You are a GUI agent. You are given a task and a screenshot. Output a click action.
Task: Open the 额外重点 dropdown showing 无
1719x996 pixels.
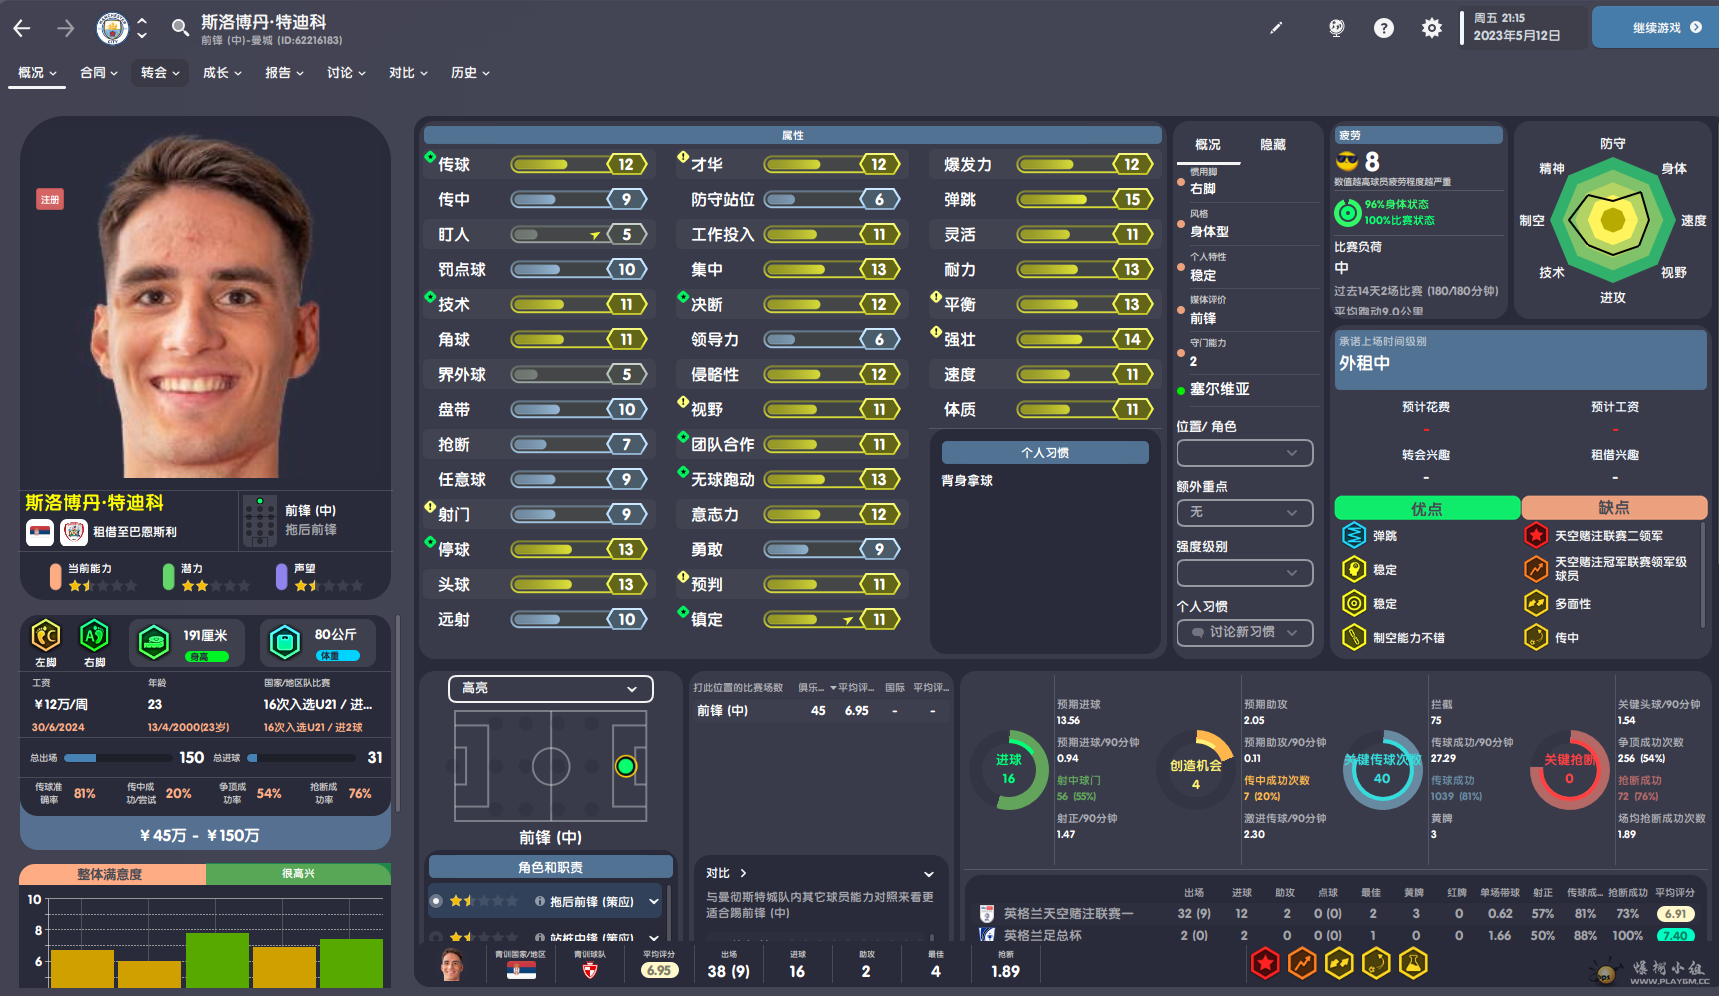(x=1244, y=512)
